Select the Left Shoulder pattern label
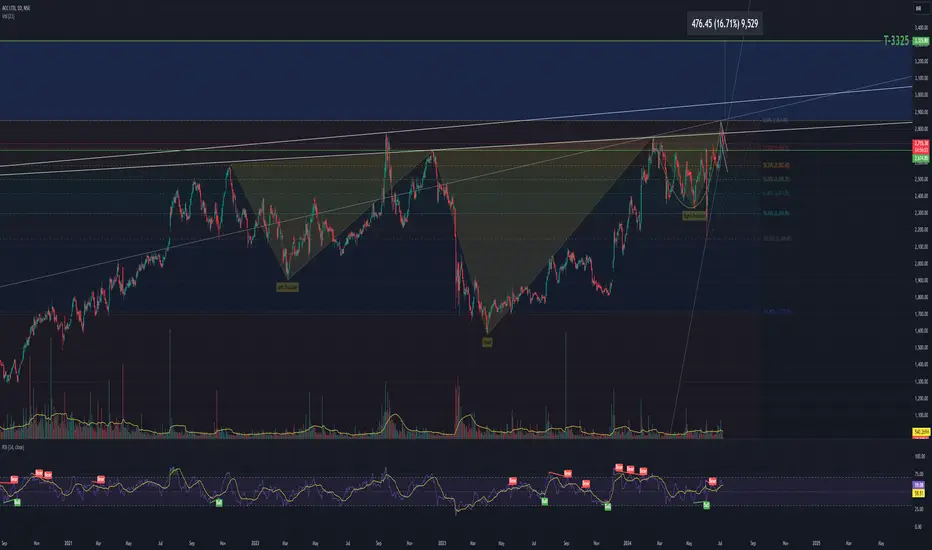 click(x=288, y=287)
